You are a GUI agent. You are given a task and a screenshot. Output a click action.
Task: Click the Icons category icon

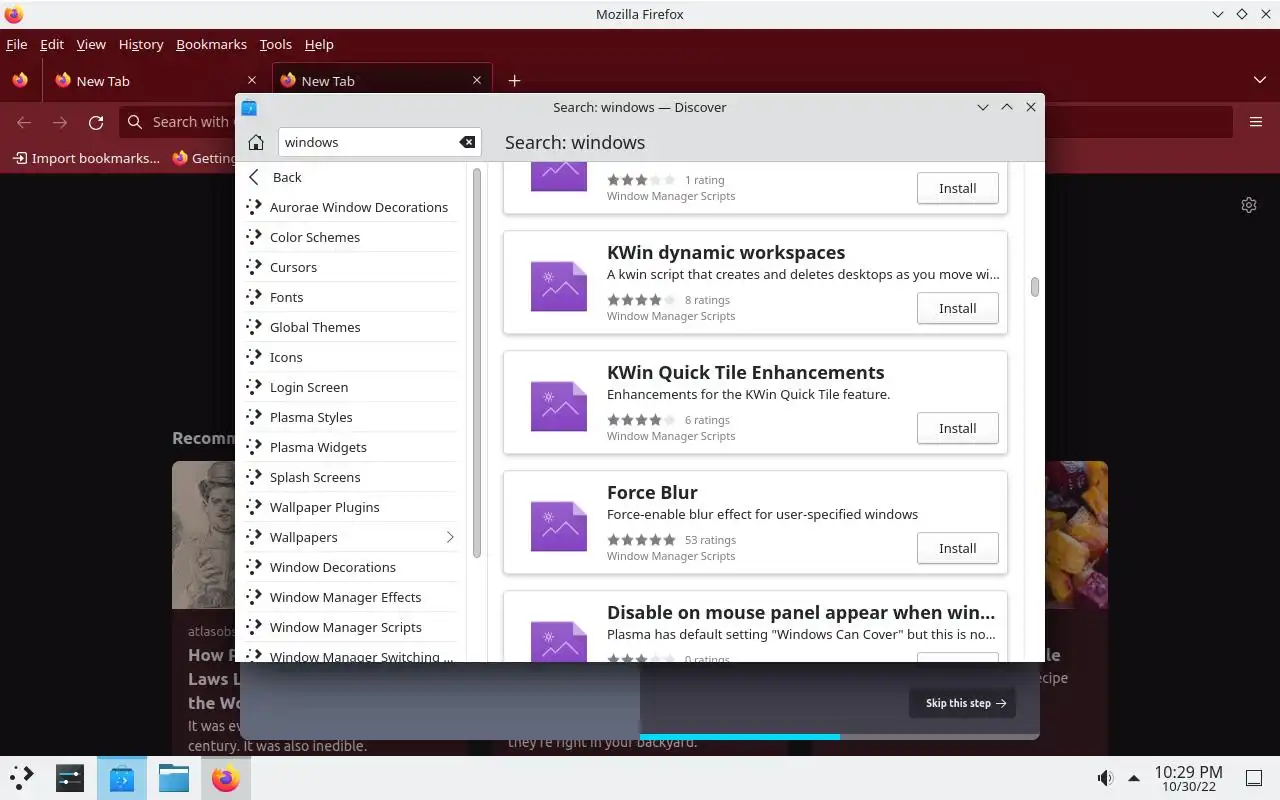click(254, 357)
